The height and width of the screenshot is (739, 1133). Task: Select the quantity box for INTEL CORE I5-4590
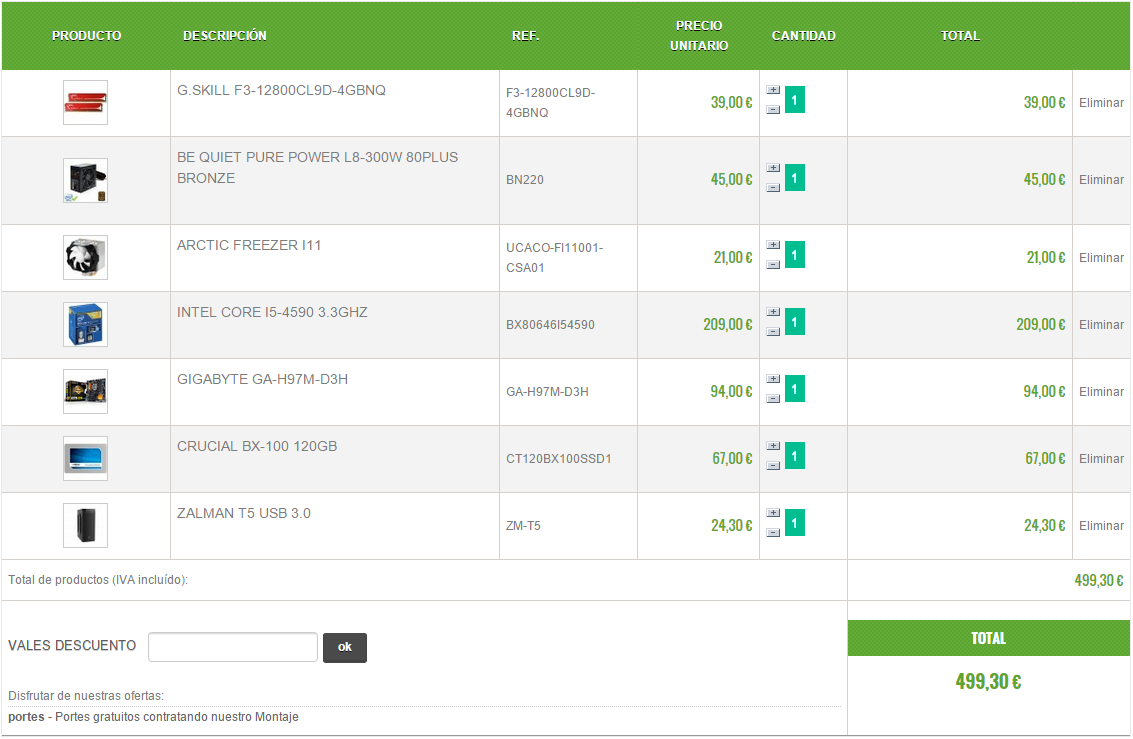[x=795, y=321]
